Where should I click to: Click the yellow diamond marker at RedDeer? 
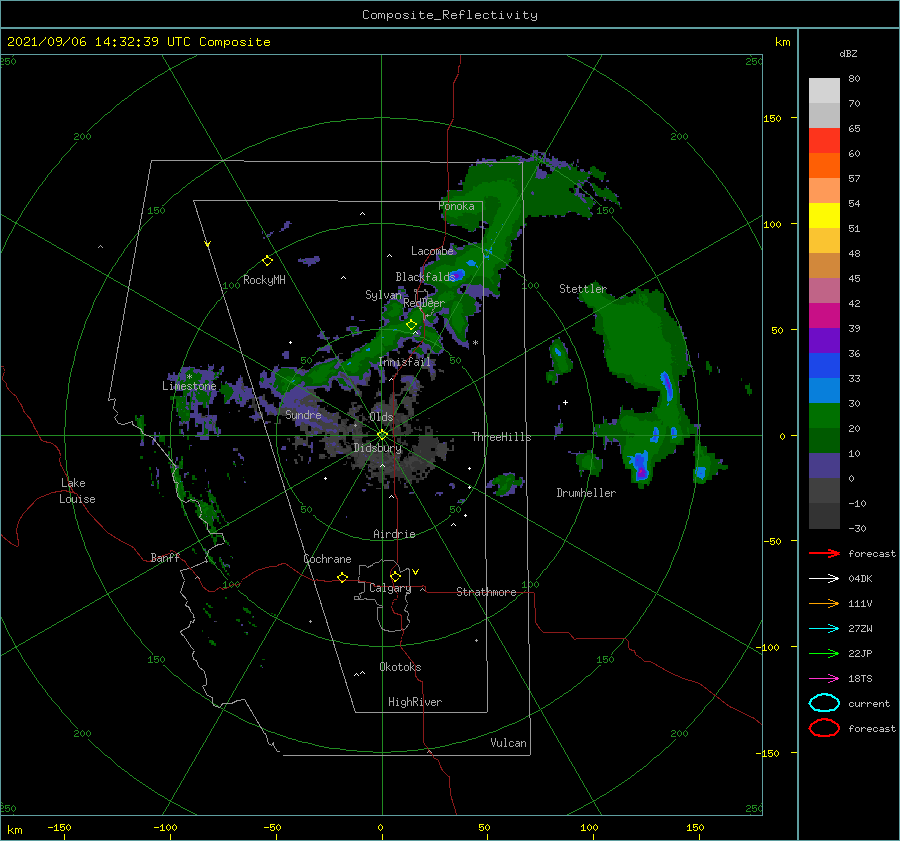click(411, 325)
